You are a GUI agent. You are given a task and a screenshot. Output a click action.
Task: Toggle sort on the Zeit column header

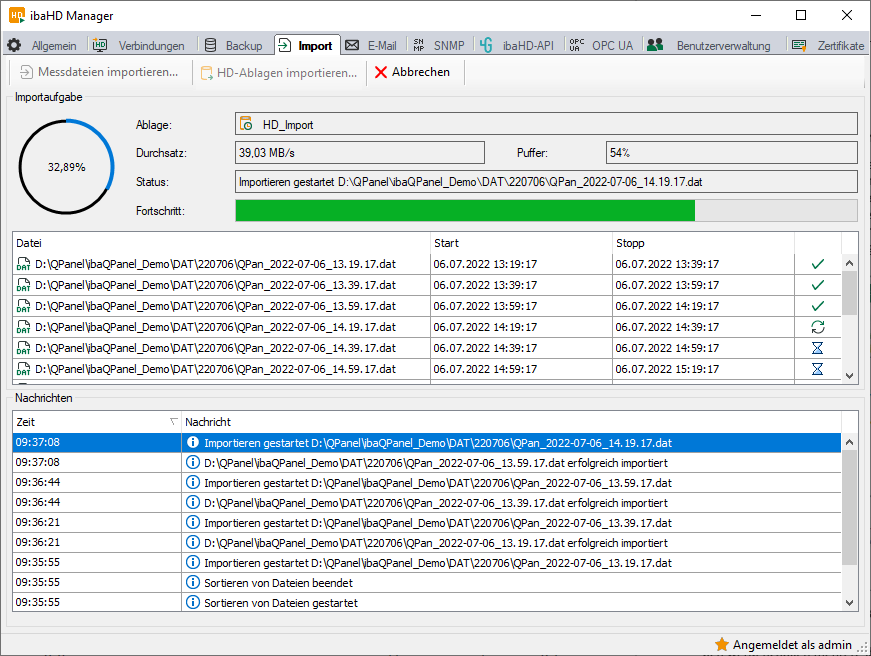[96, 422]
